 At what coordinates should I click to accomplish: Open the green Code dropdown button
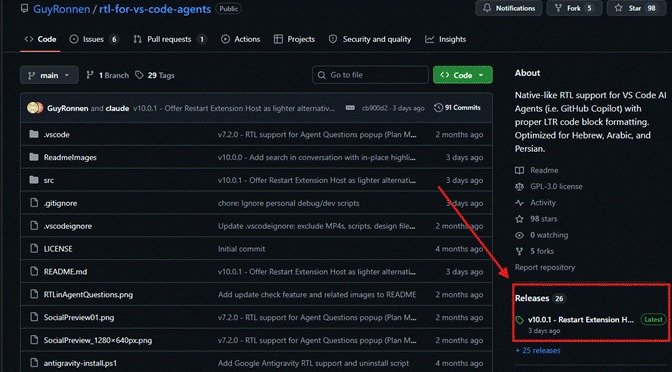click(x=463, y=75)
